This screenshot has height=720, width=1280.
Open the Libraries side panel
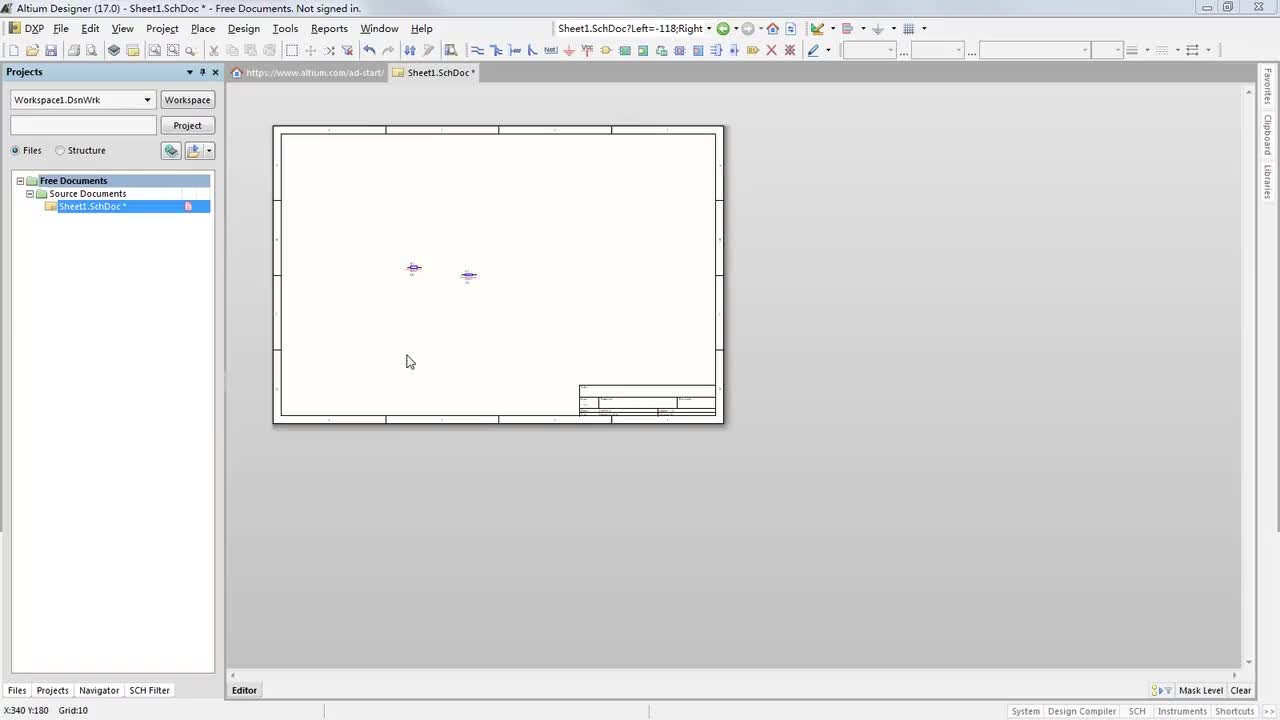1267,181
